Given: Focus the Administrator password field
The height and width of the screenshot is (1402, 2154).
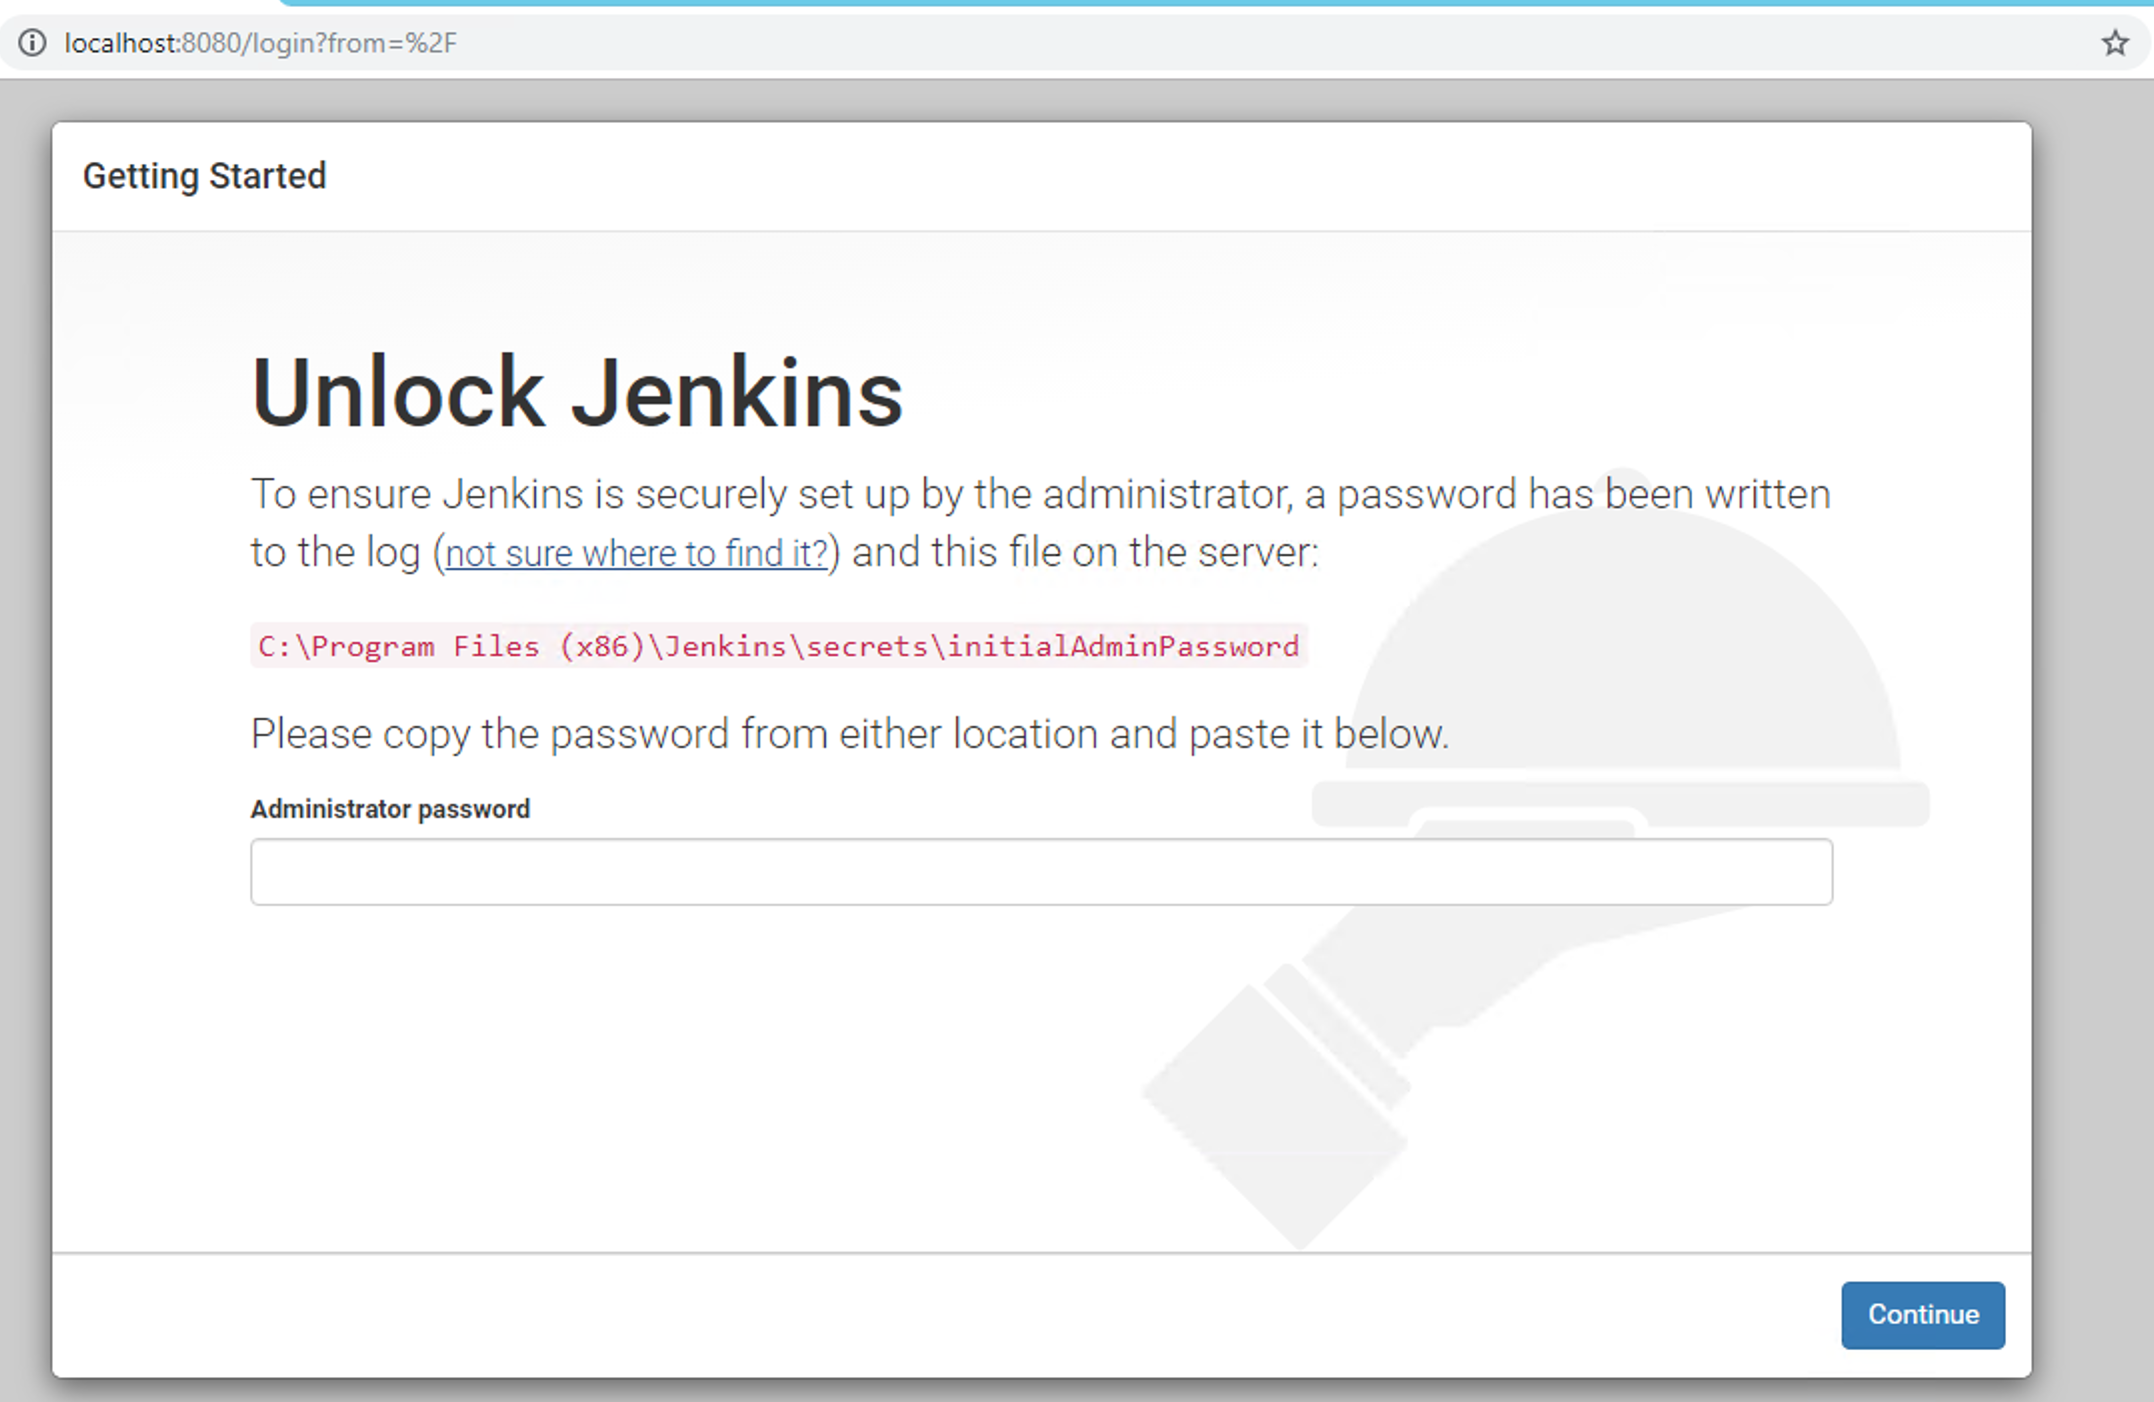Looking at the screenshot, I should [1041, 872].
